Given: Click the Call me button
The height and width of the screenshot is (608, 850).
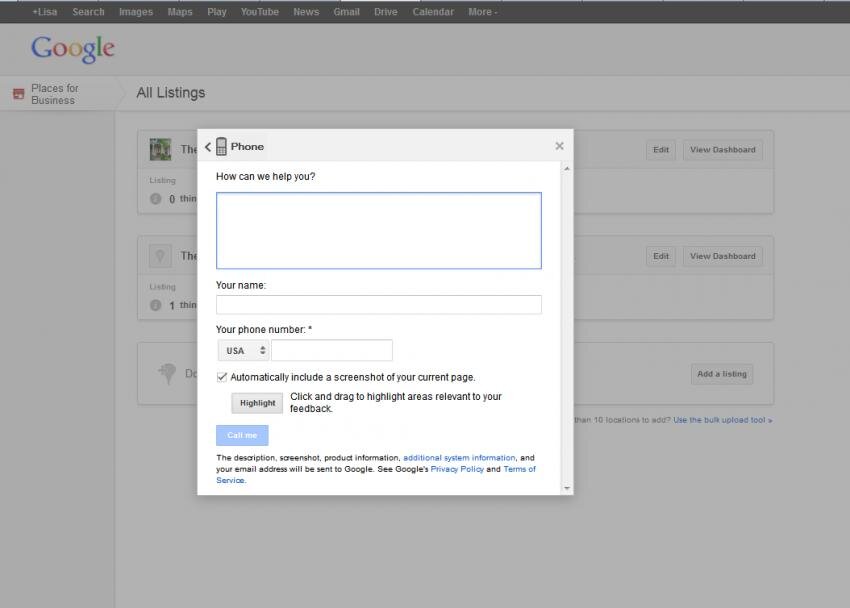Looking at the screenshot, I should point(242,435).
